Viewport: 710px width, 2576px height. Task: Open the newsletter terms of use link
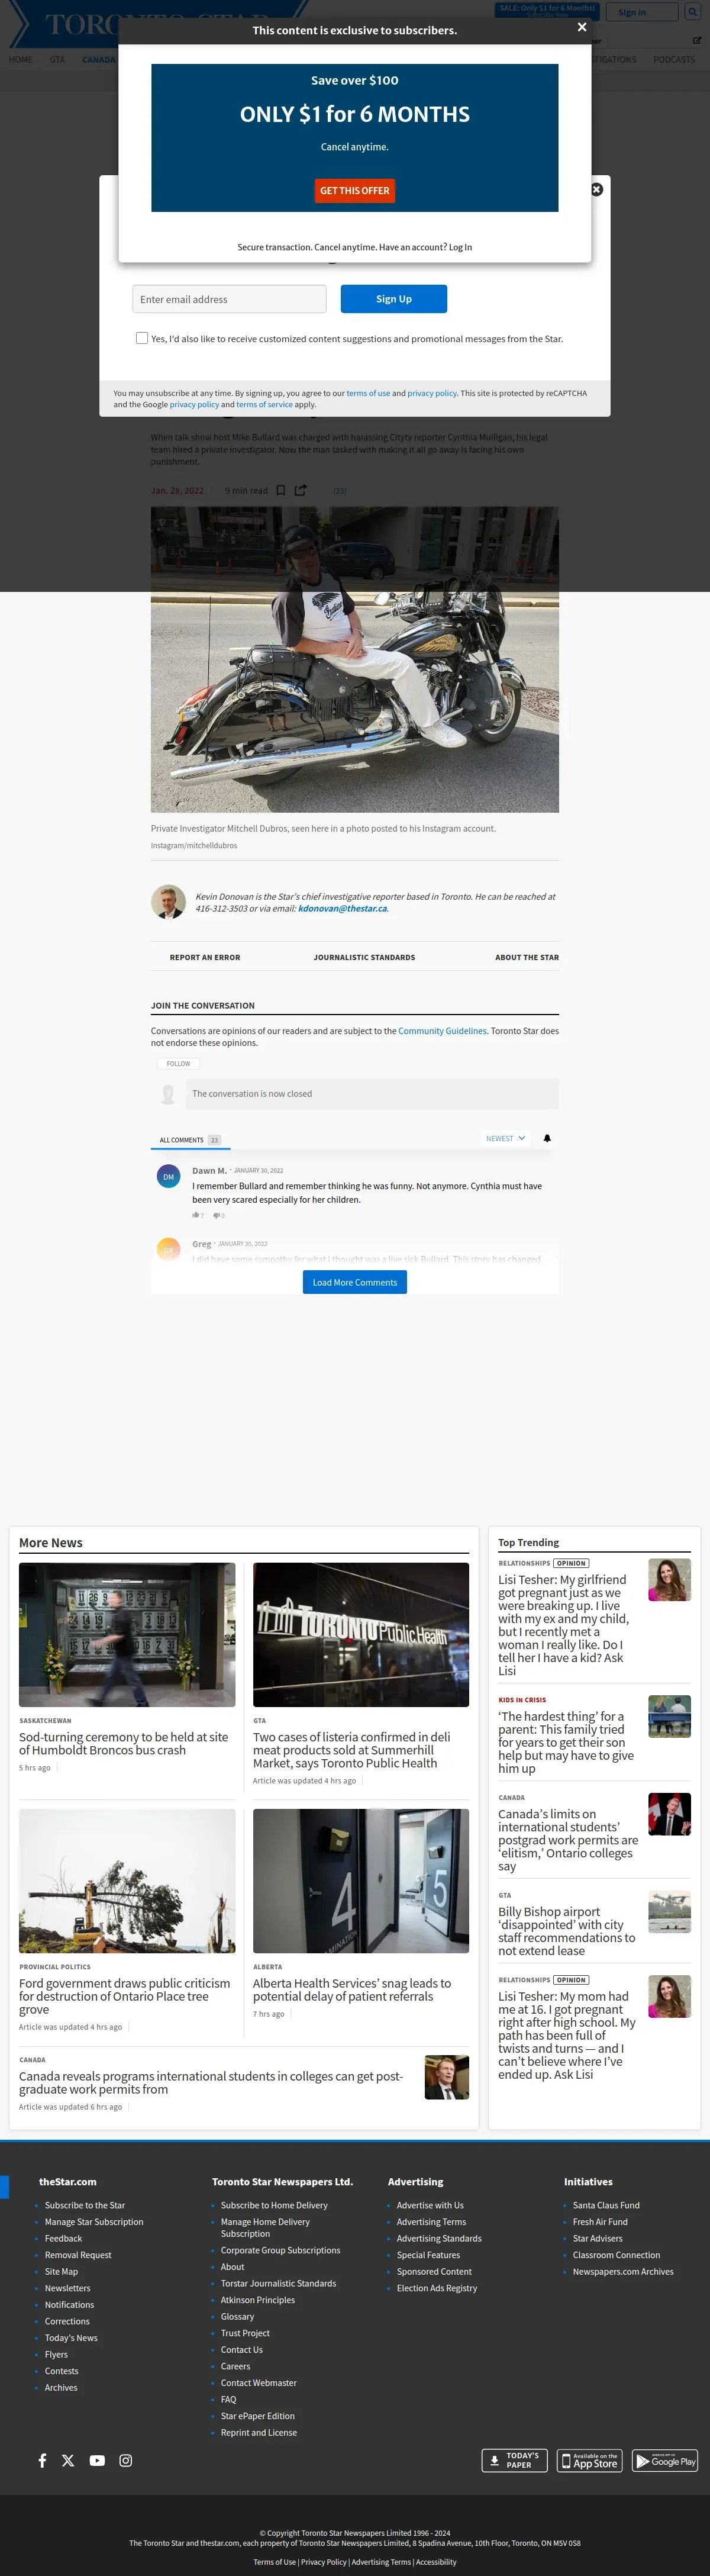coord(368,393)
